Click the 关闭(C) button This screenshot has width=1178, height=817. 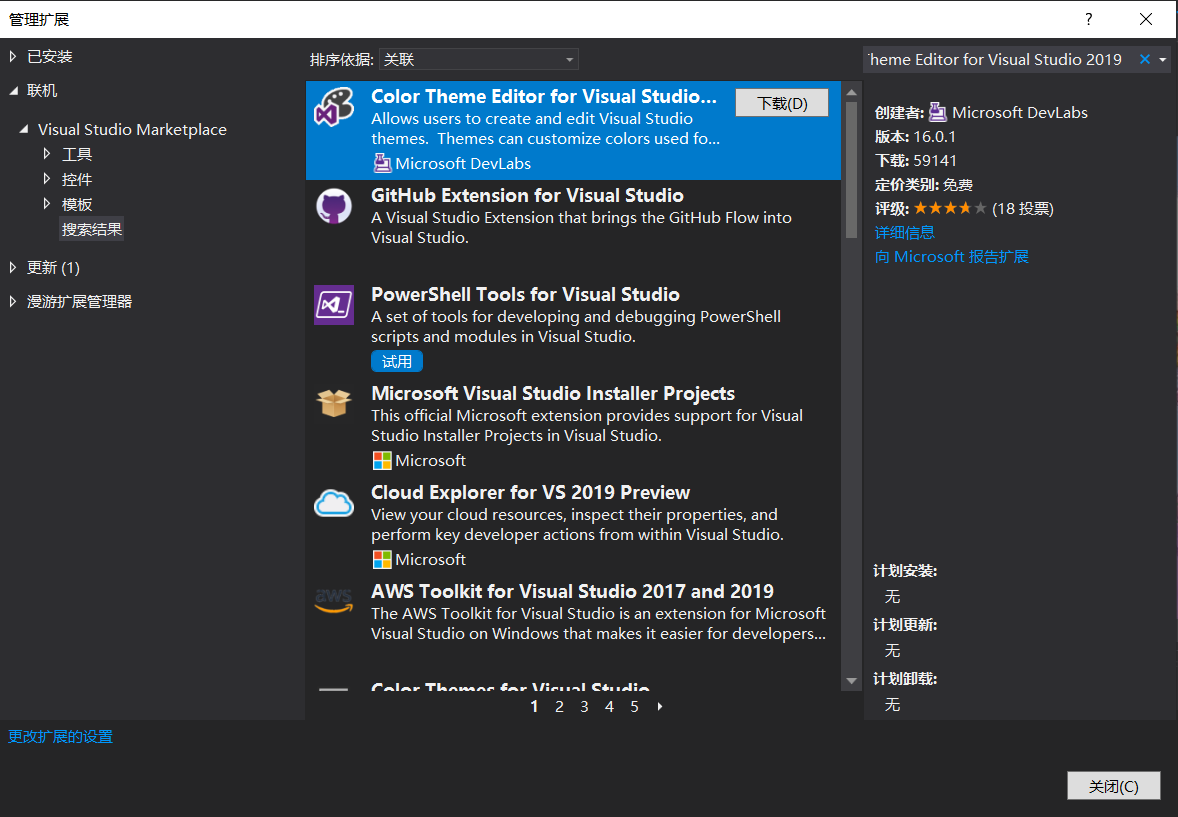1113,786
